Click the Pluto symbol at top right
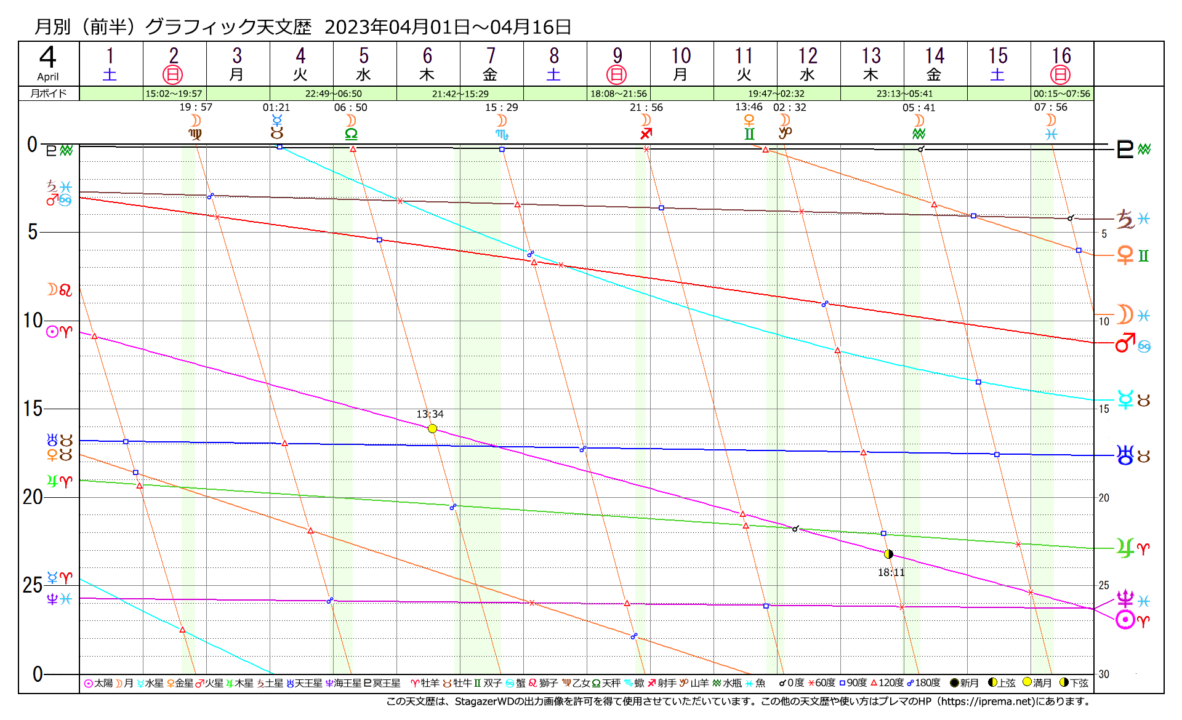 [1125, 149]
